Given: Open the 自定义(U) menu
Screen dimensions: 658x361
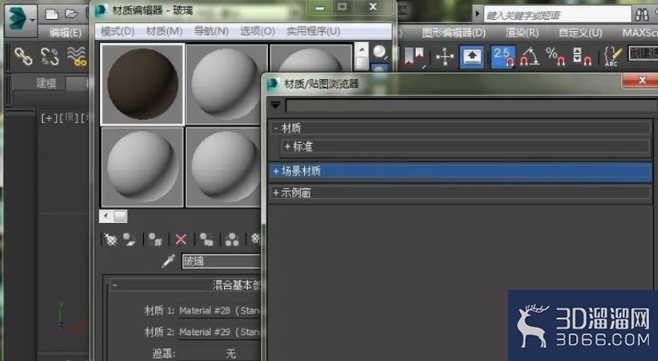Looking at the screenshot, I should point(580,33).
